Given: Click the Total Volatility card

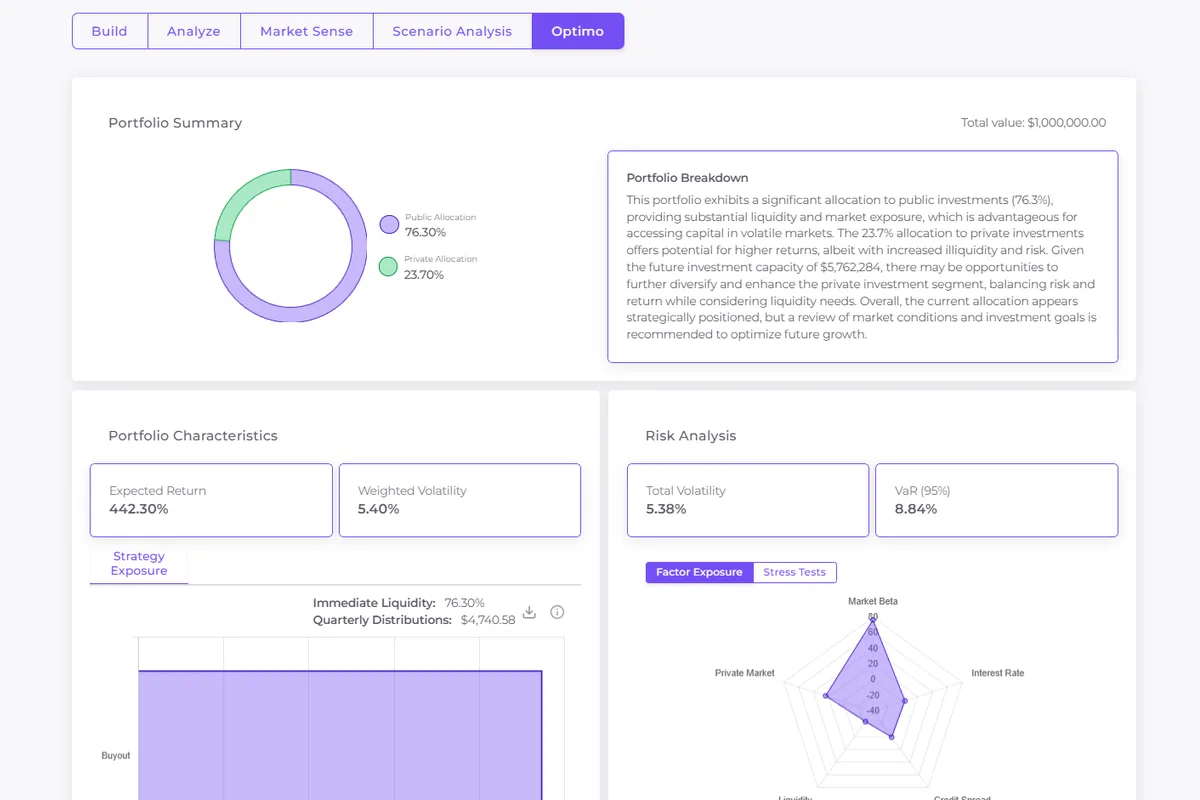Looking at the screenshot, I should tap(748, 500).
